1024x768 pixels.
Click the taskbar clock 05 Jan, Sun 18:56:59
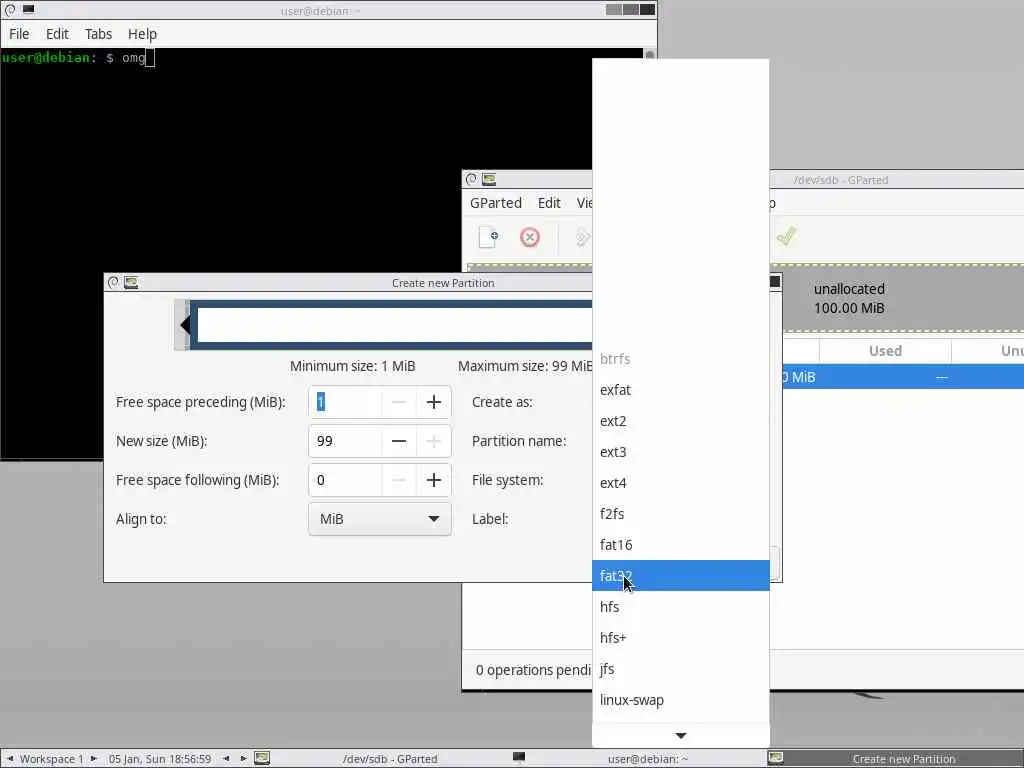(x=160, y=759)
